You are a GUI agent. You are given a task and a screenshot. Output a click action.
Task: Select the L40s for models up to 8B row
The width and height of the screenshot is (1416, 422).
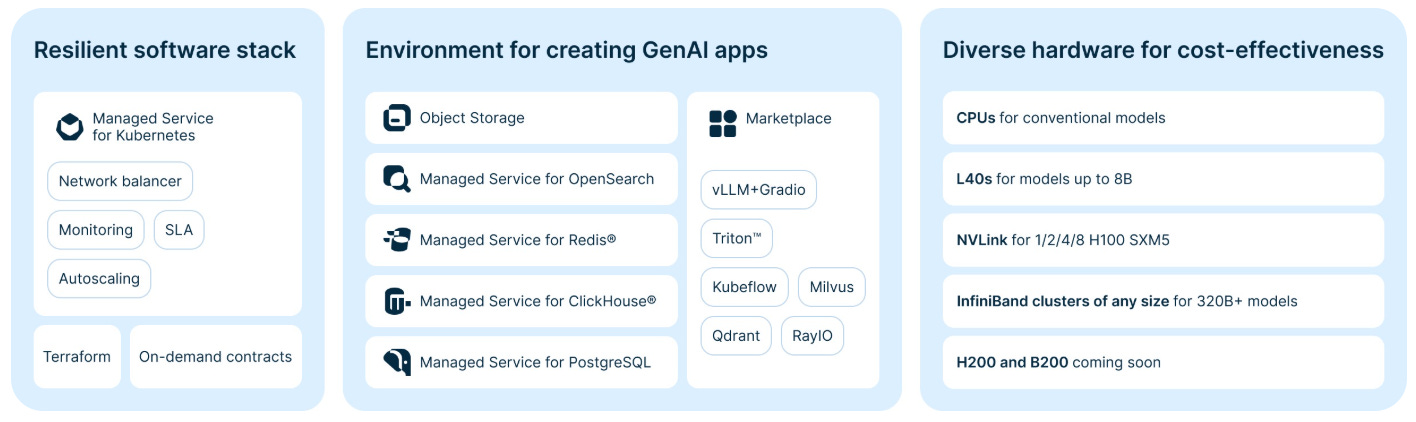1164,179
